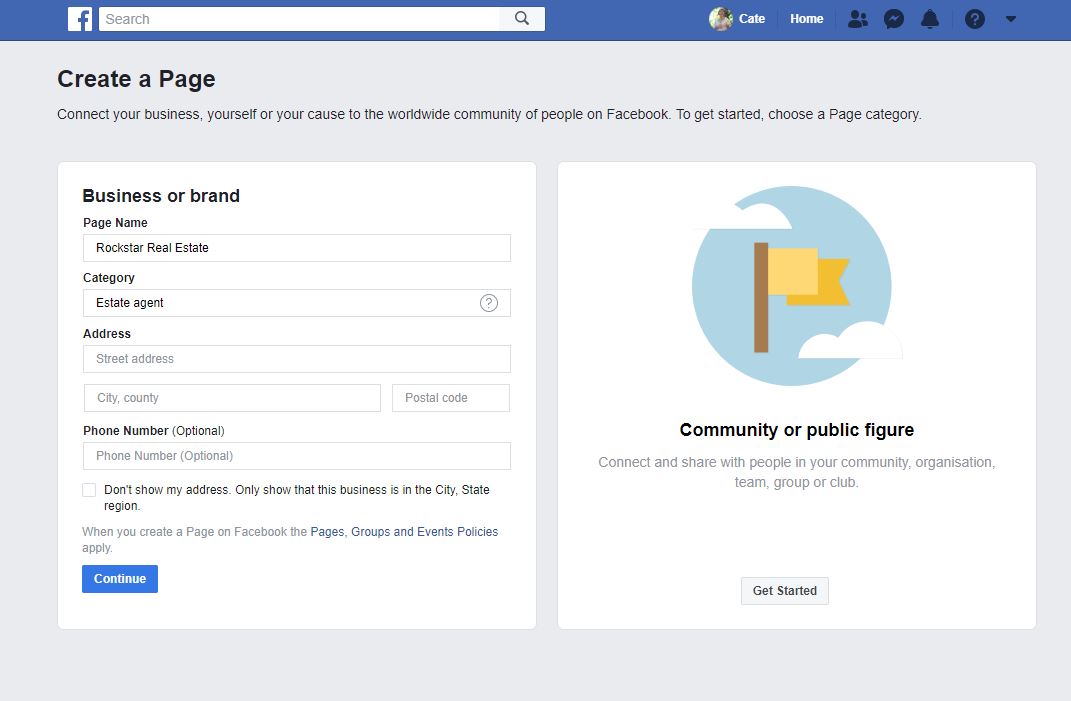Screen dimensions: 1071x701
Task: Click the yellow flag community illustration
Action: pos(796,286)
